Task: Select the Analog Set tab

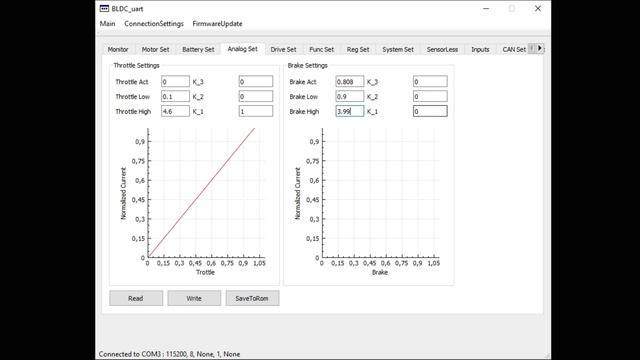Action: point(242,49)
